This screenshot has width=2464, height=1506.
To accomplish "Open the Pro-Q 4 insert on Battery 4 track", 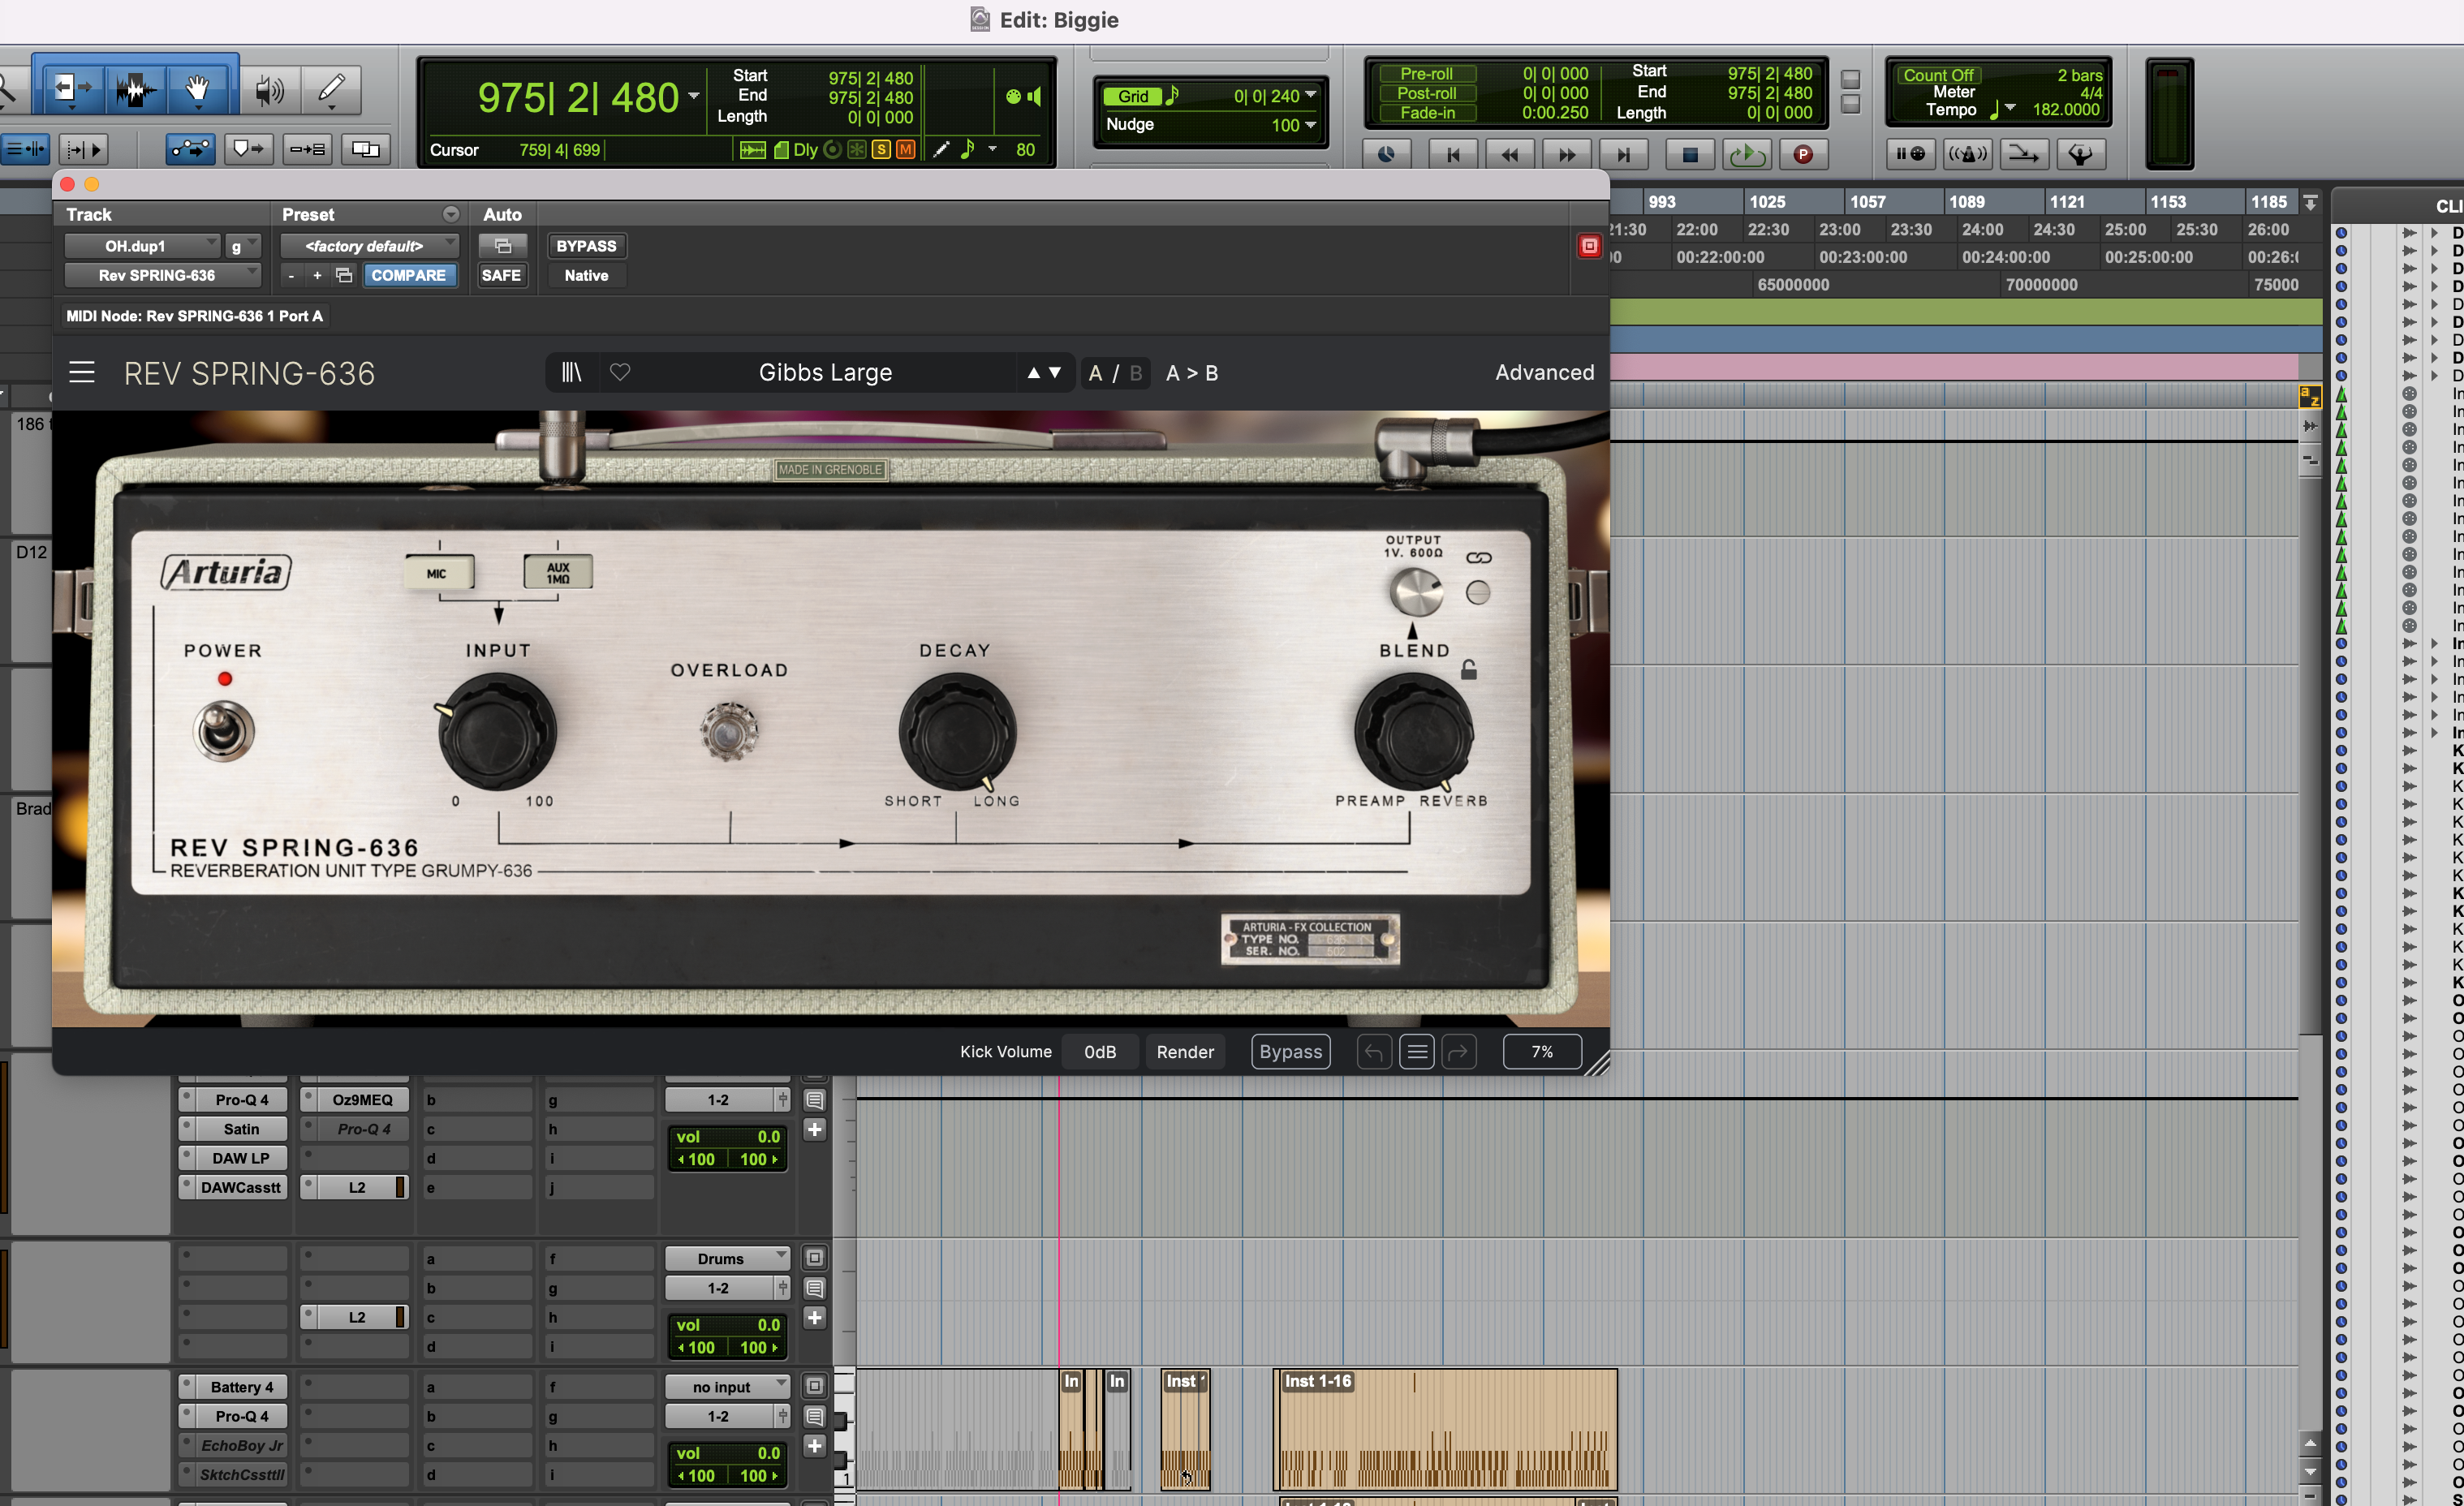I will (241, 1416).
